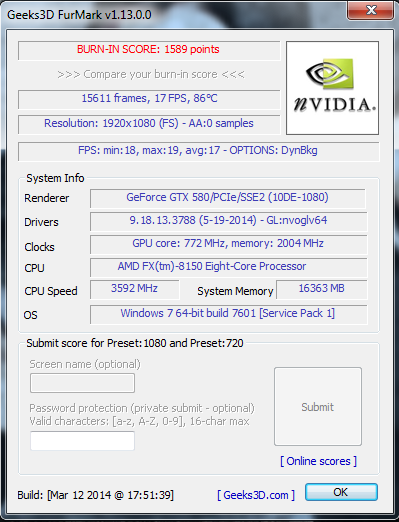This screenshot has width=399, height=522.
Task: Click the Drivers label
Action: click(41, 222)
